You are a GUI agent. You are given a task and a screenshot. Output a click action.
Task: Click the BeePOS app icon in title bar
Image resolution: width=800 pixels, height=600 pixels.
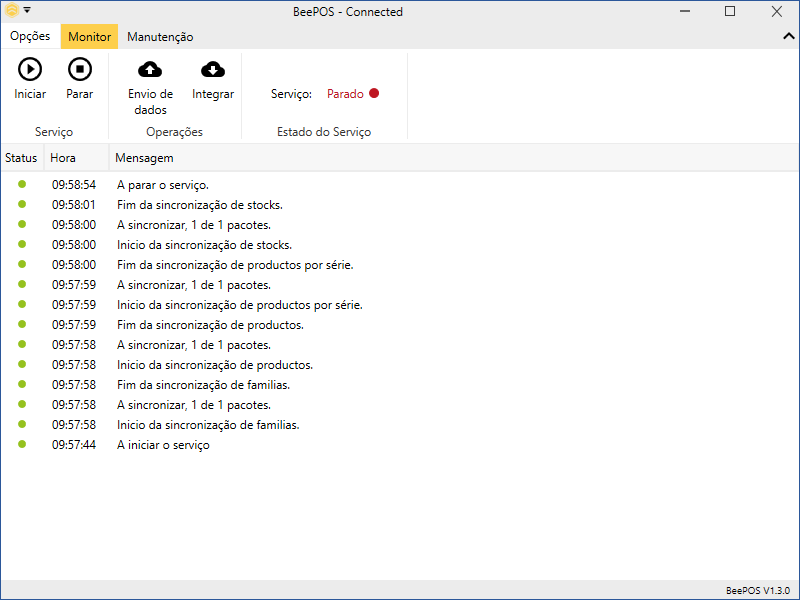click(12, 11)
